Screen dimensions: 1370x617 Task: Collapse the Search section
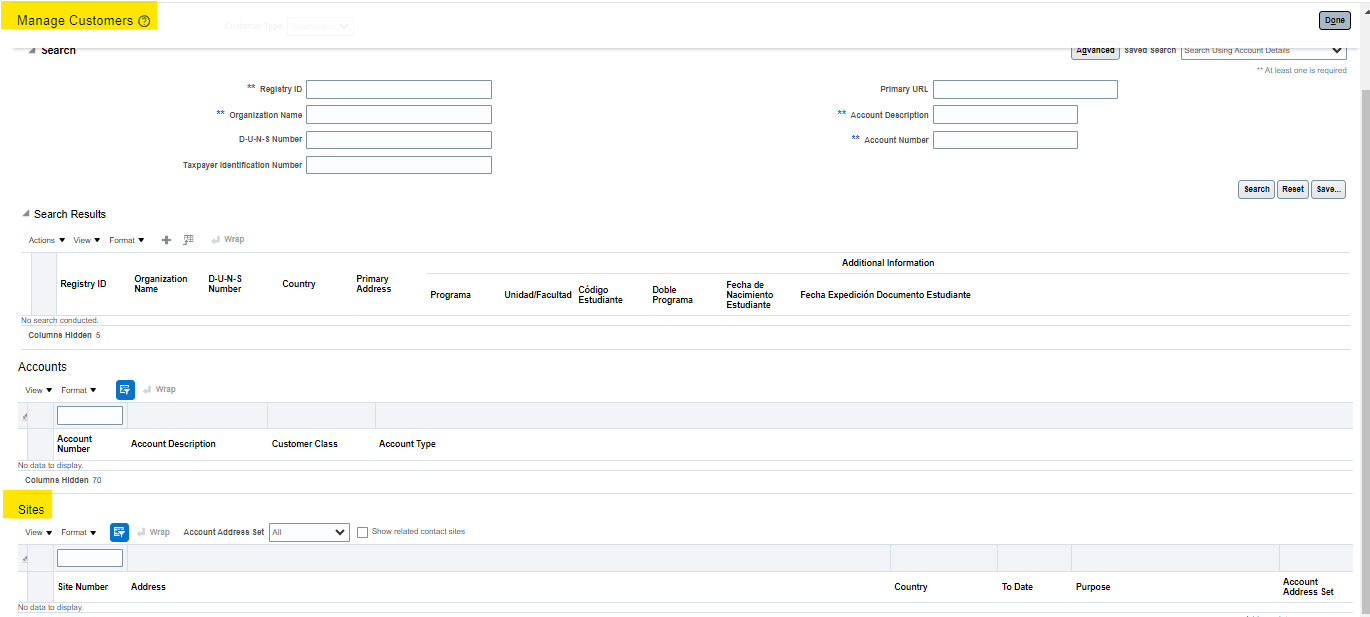32,50
